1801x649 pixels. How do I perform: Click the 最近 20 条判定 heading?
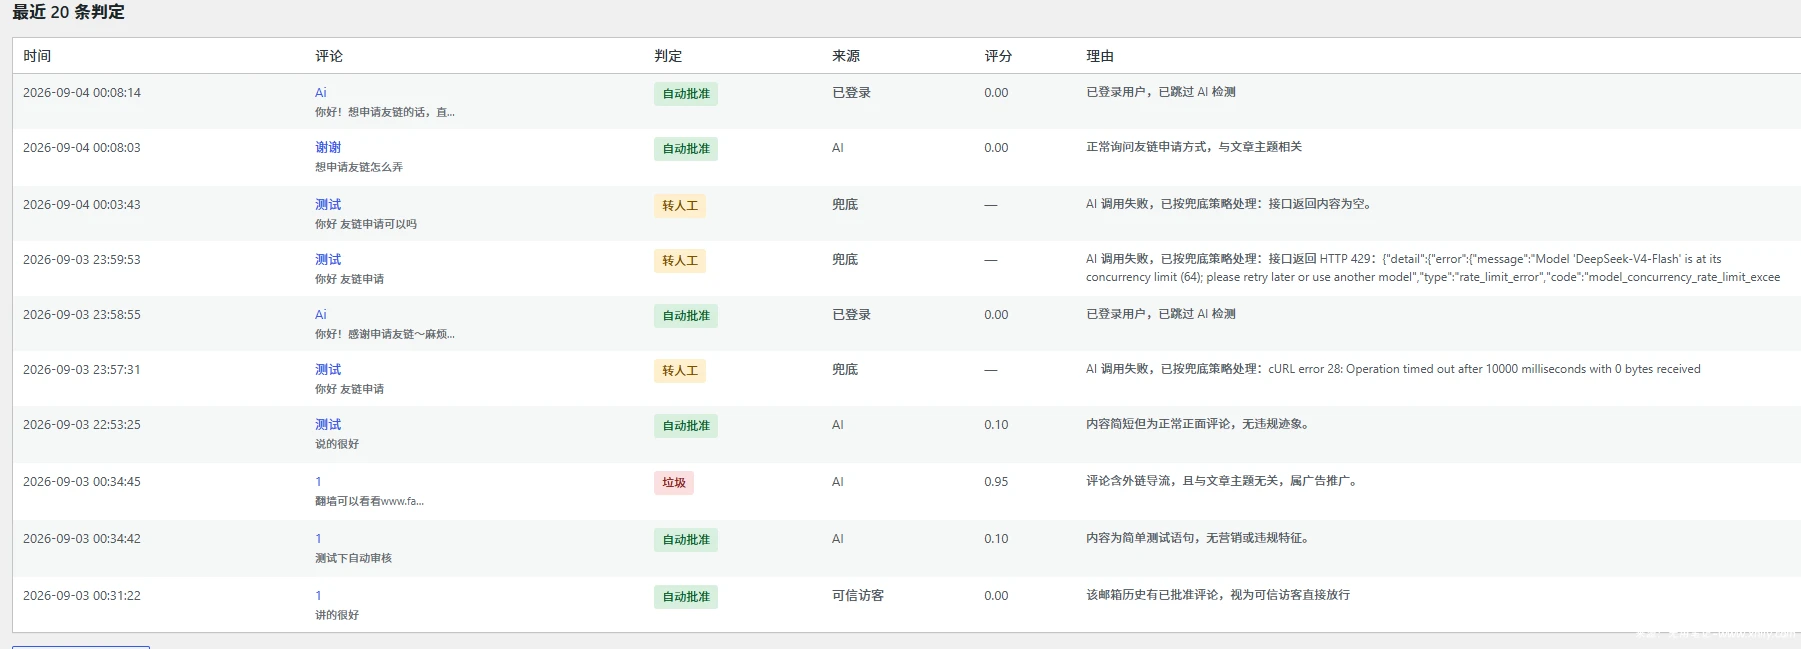(x=68, y=12)
